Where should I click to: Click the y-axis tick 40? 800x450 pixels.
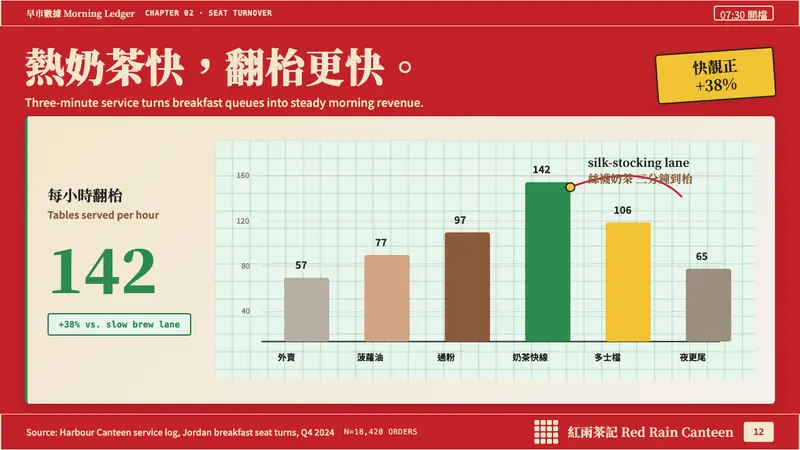pyautogui.click(x=245, y=311)
